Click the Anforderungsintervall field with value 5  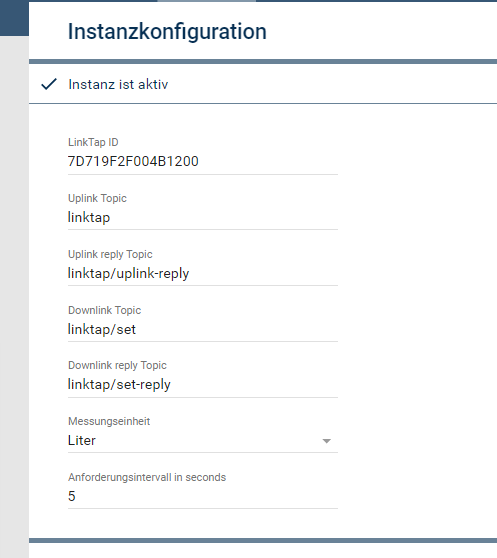[202, 496]
